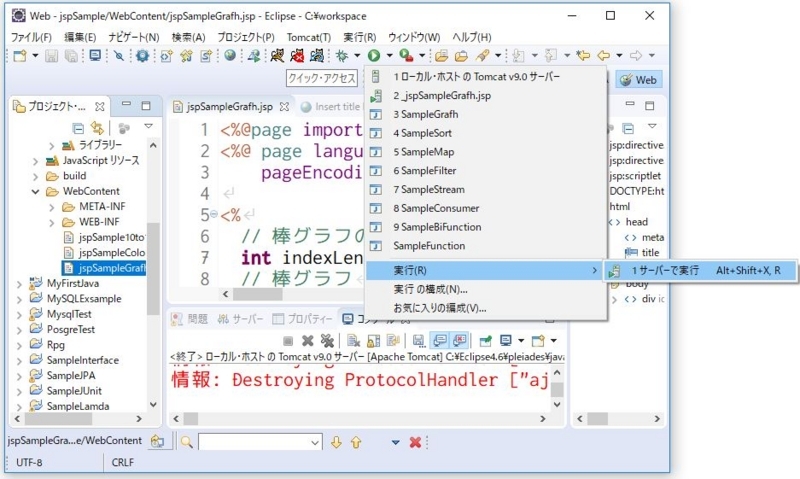Click the Save All icon in the toolbar

pos(71,56)
